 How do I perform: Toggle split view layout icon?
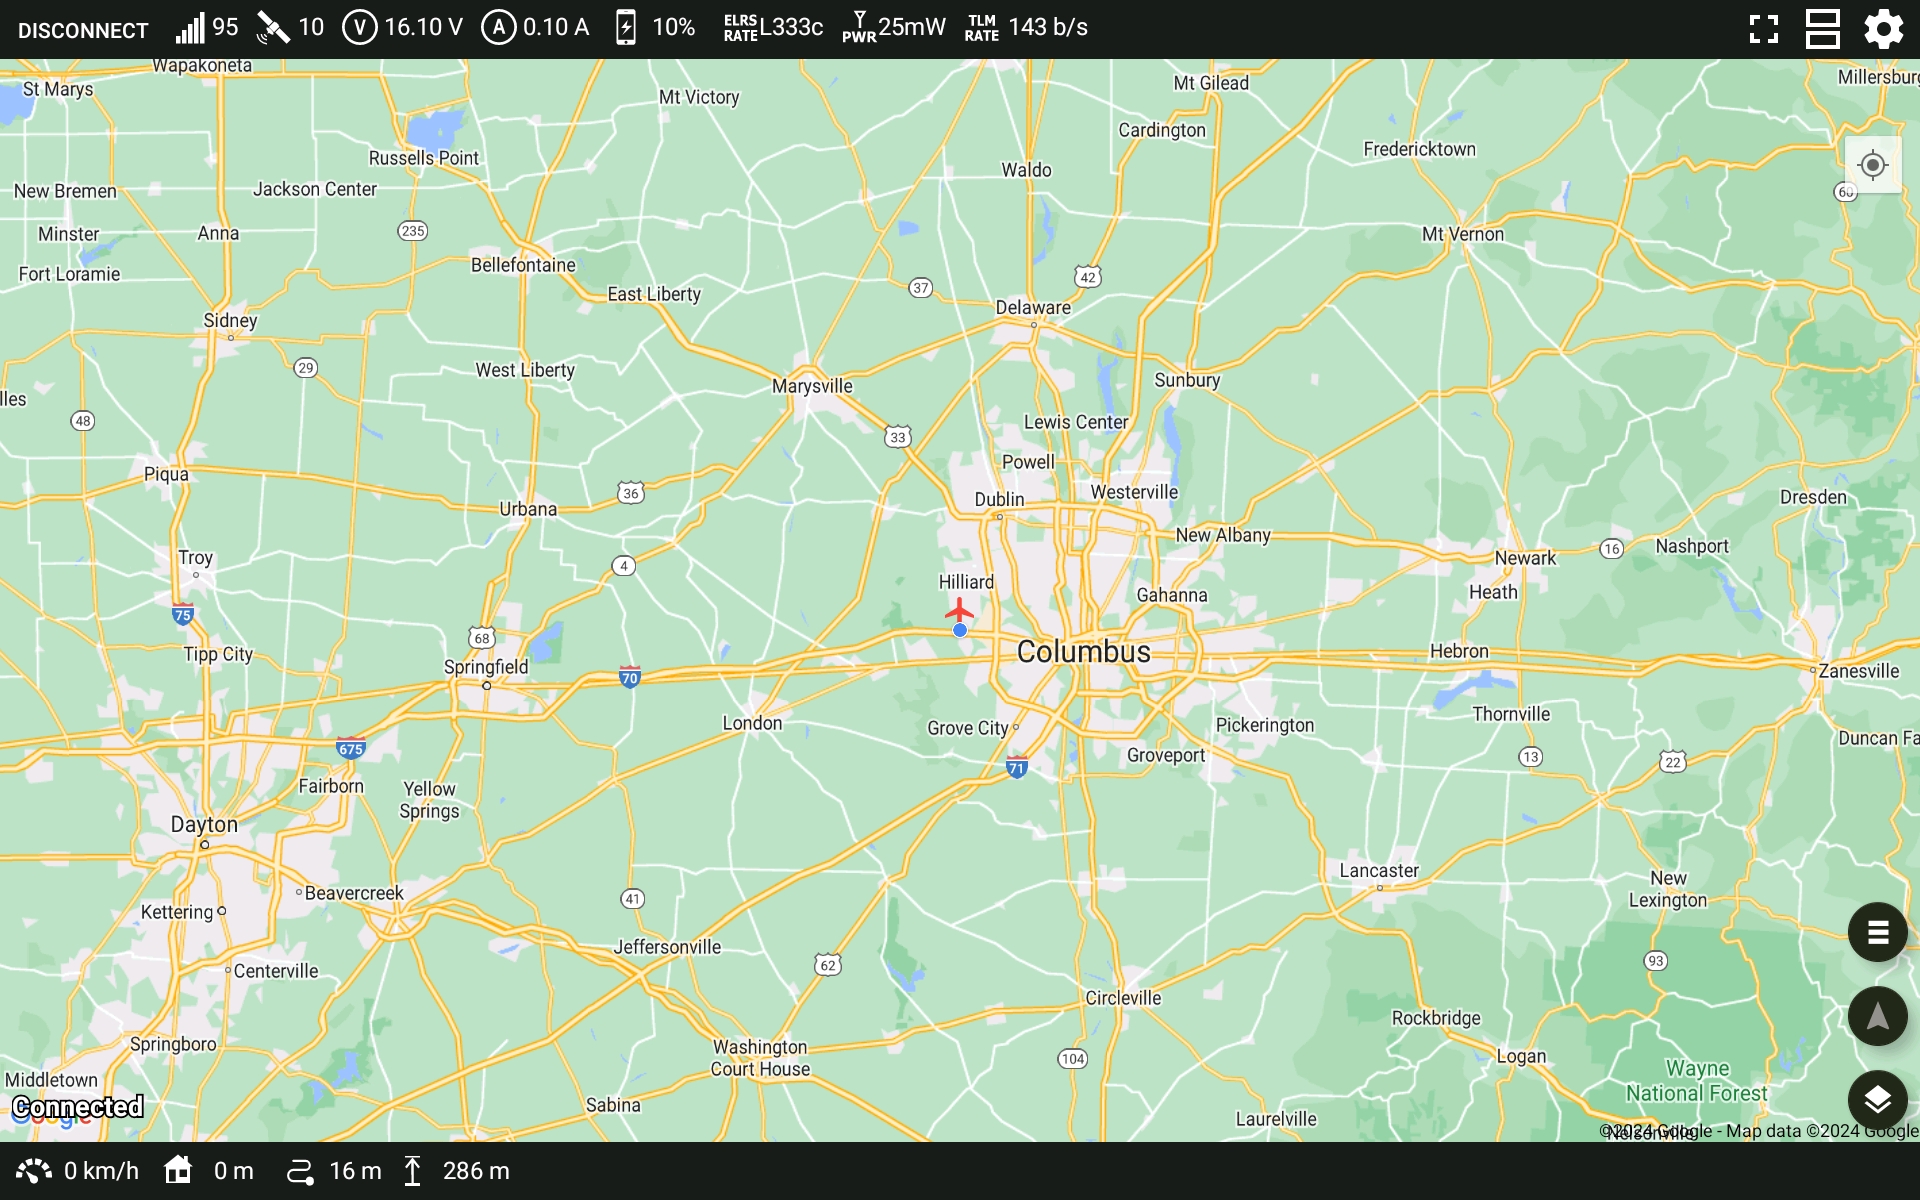point(1822,29)
